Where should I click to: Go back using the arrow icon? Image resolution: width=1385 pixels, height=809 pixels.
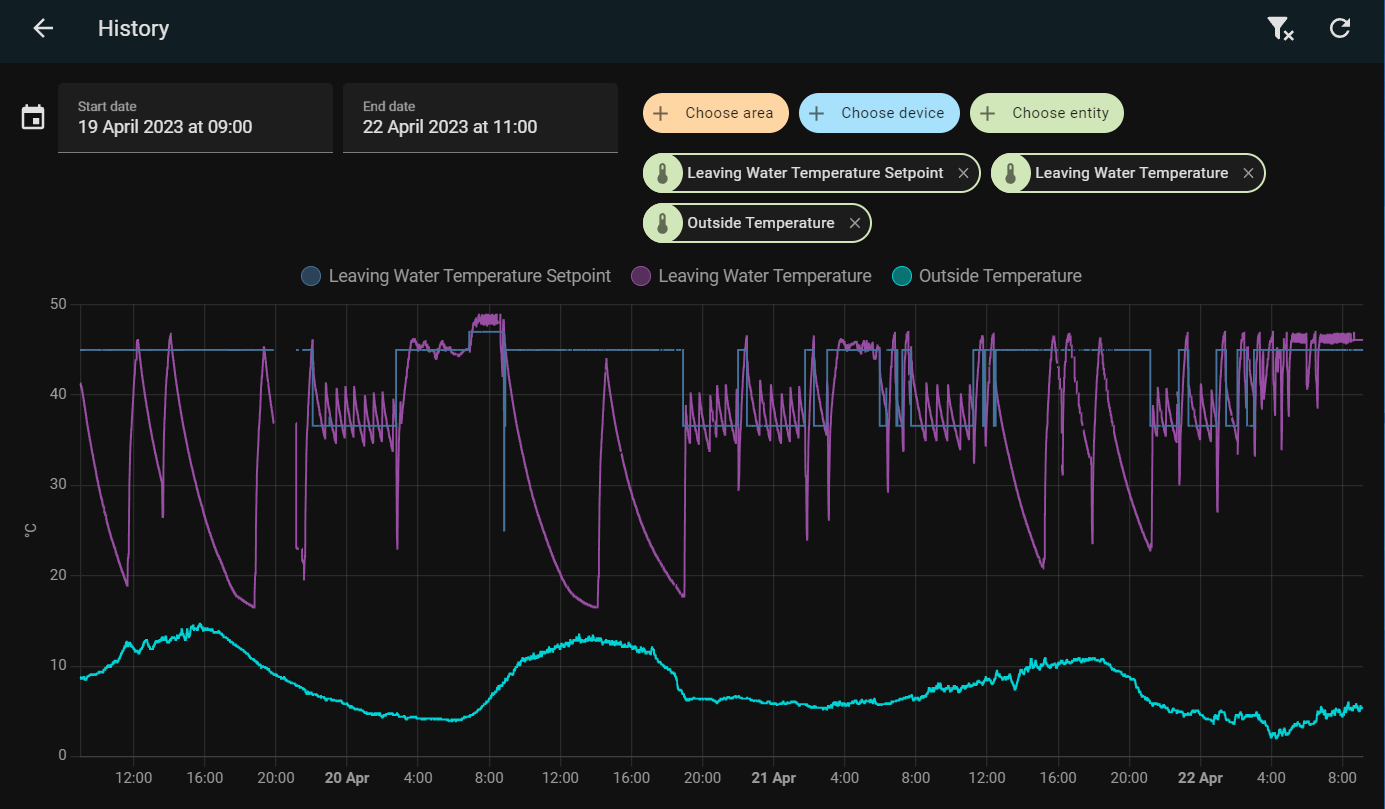pyautogui.click(x=43, y=28)
